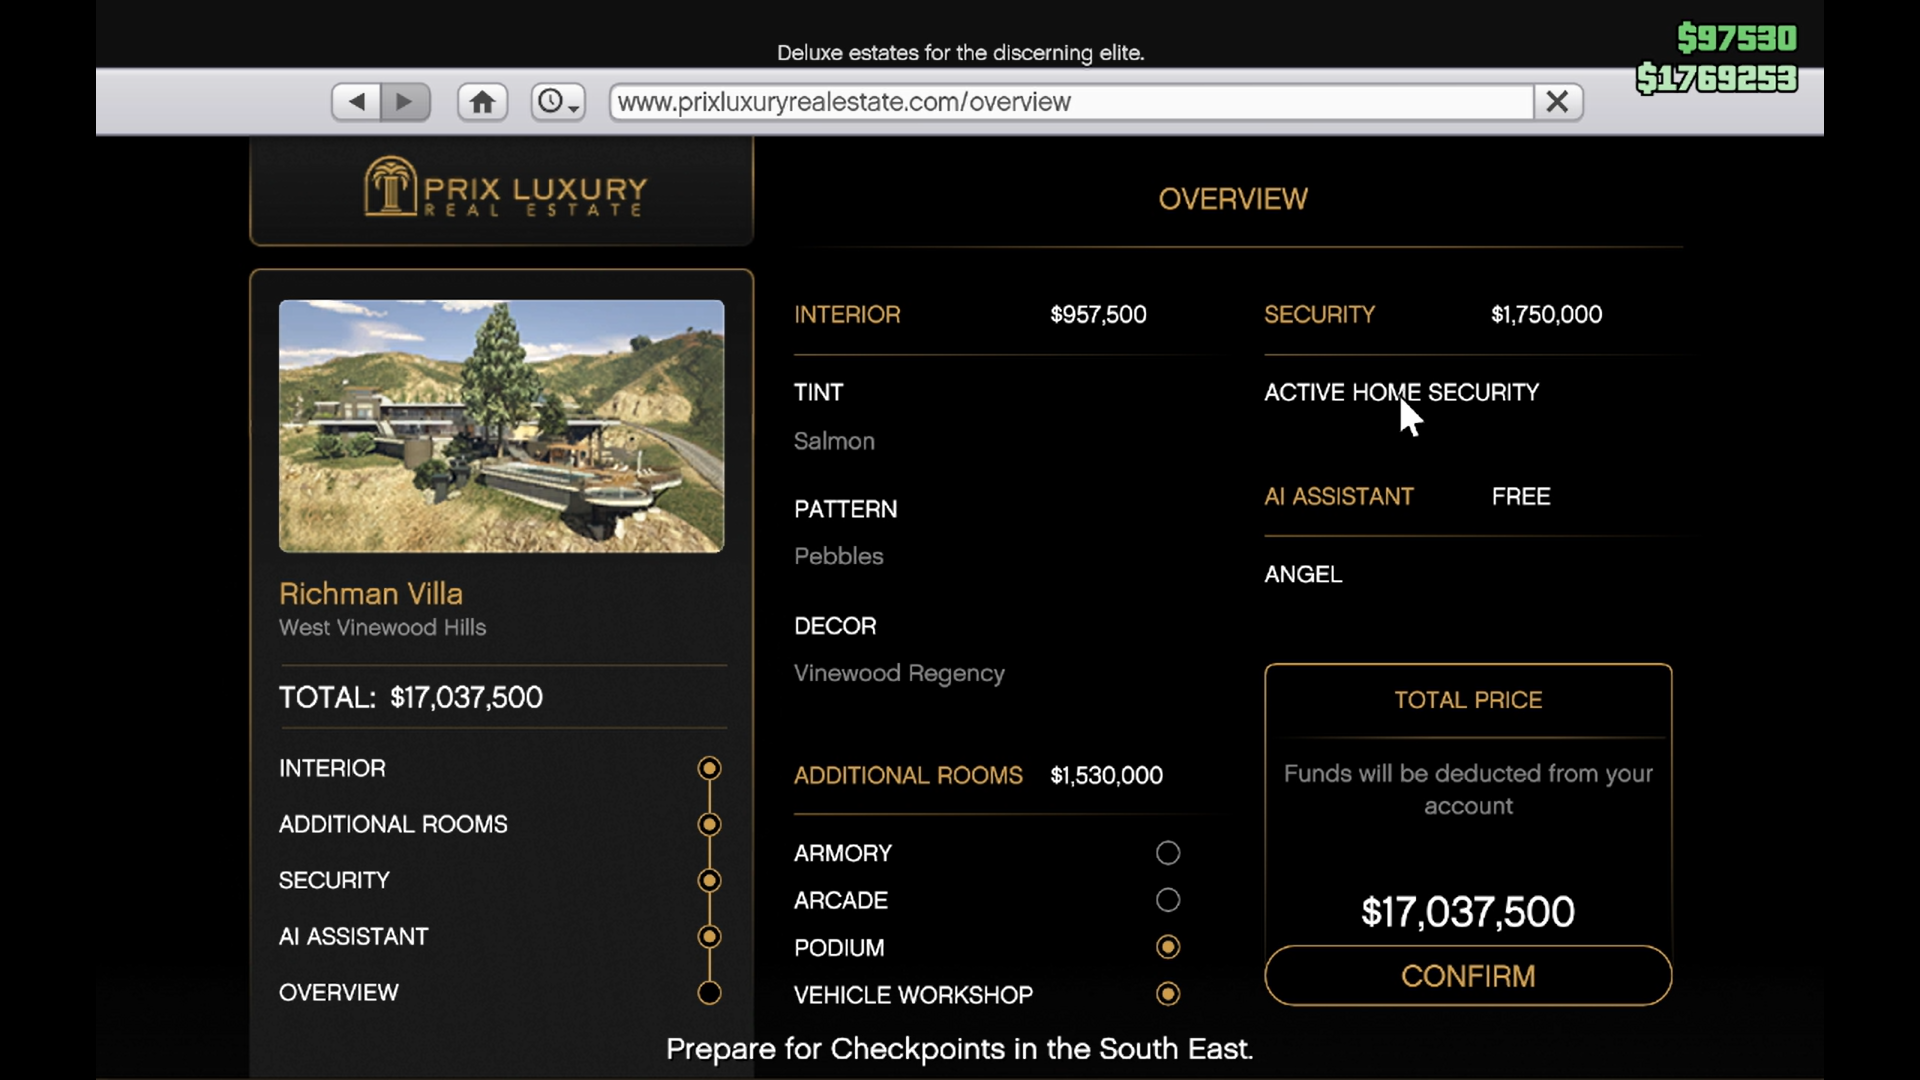Confirm the mansion purchase

(x=1467, y=976)
